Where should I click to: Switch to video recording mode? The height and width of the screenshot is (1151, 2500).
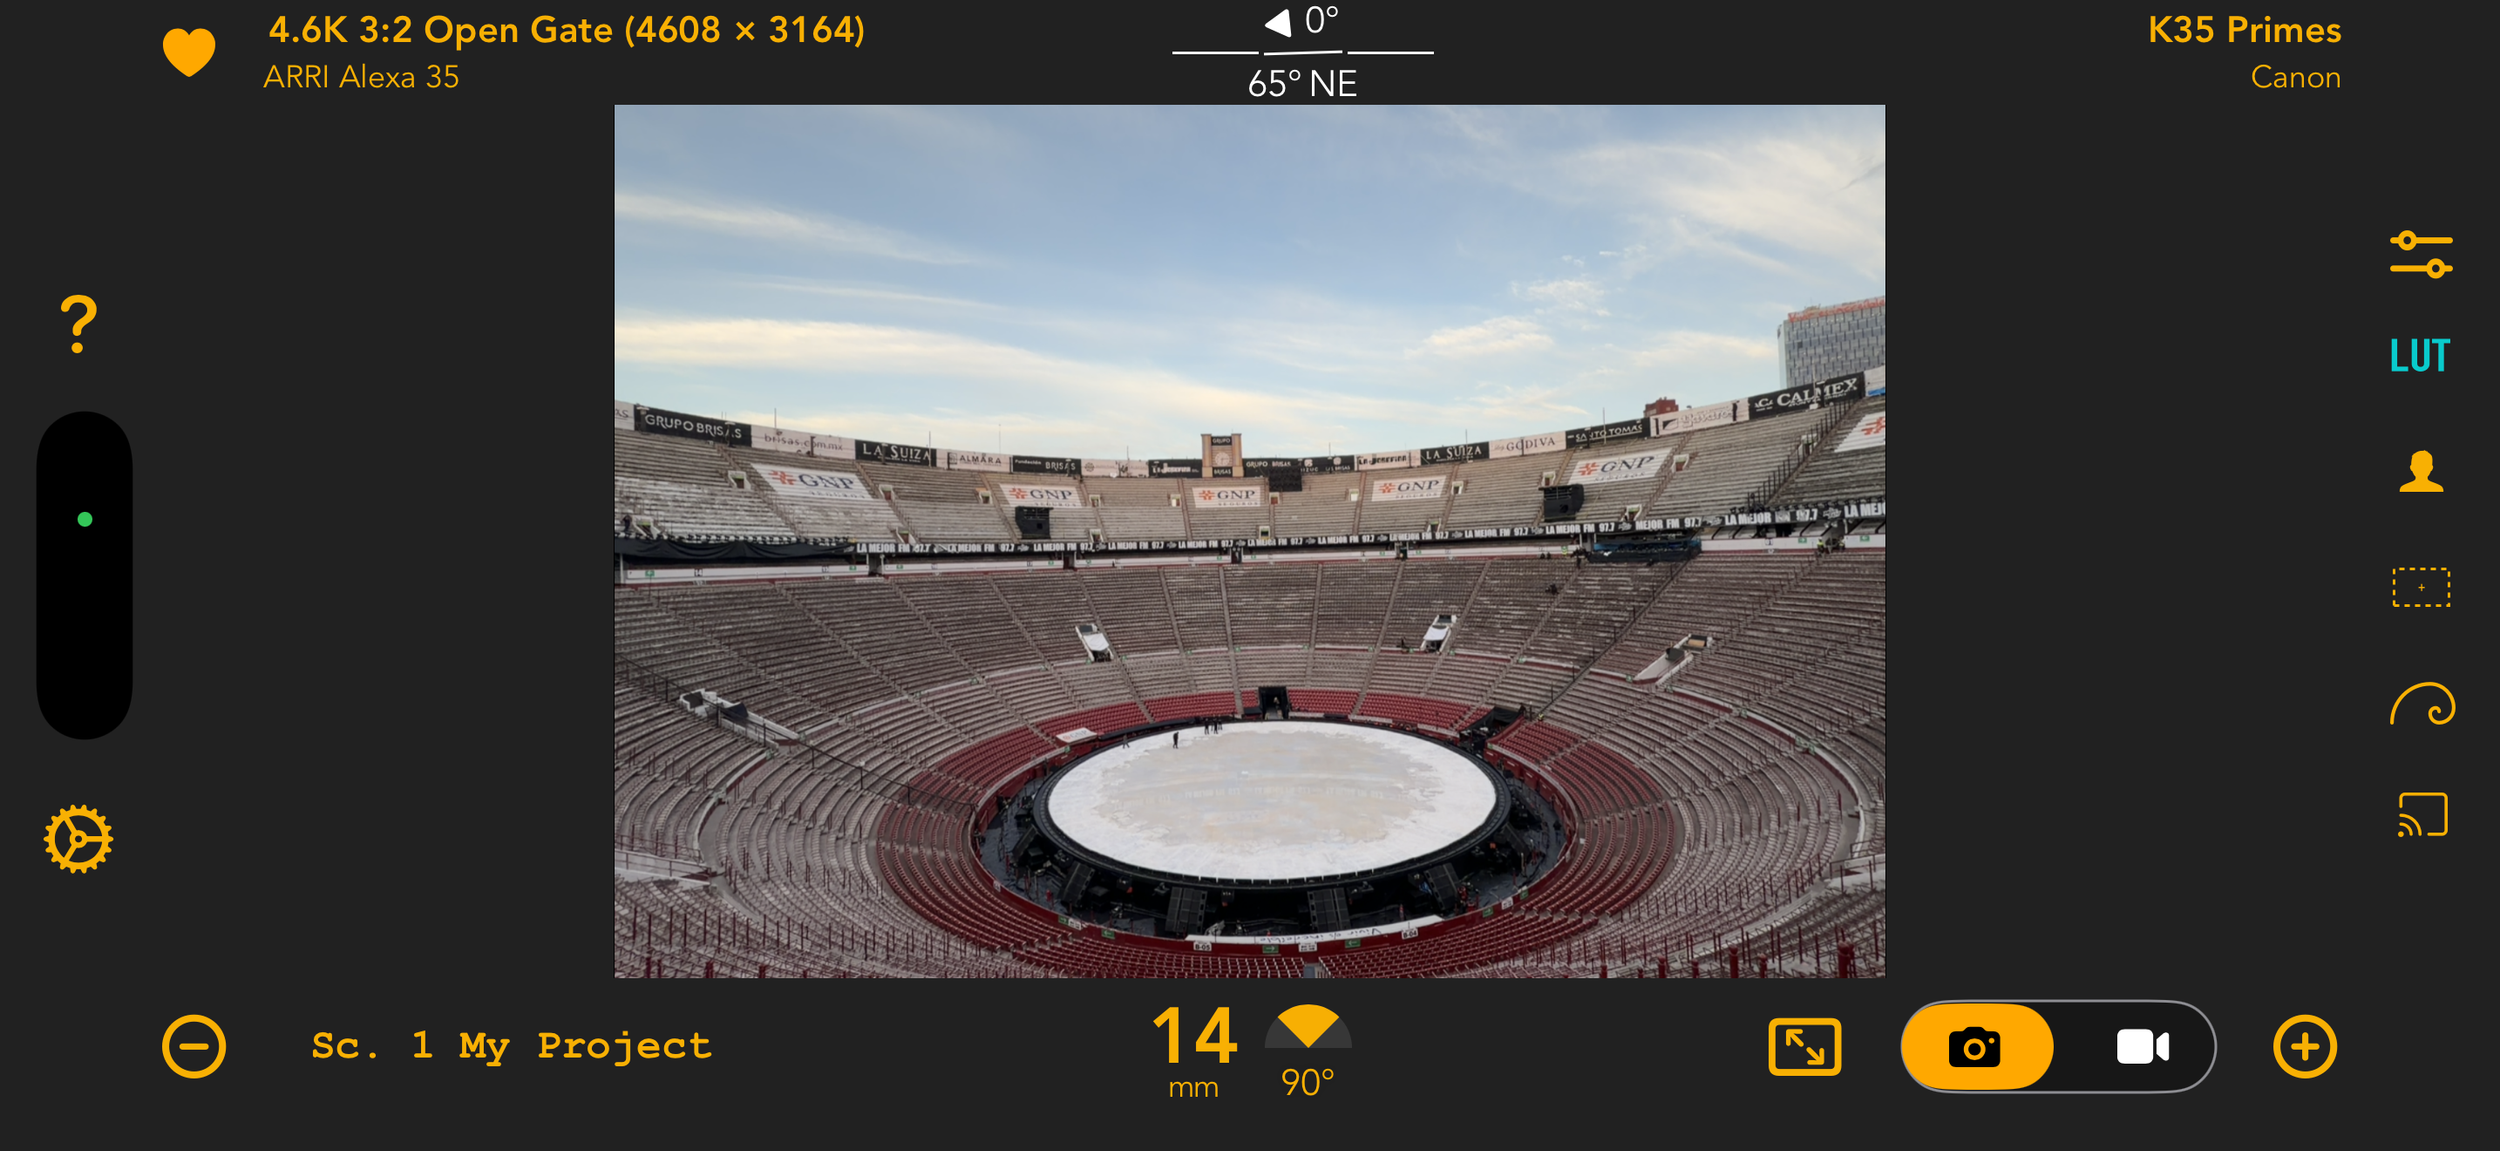tap(2142, 1047)
